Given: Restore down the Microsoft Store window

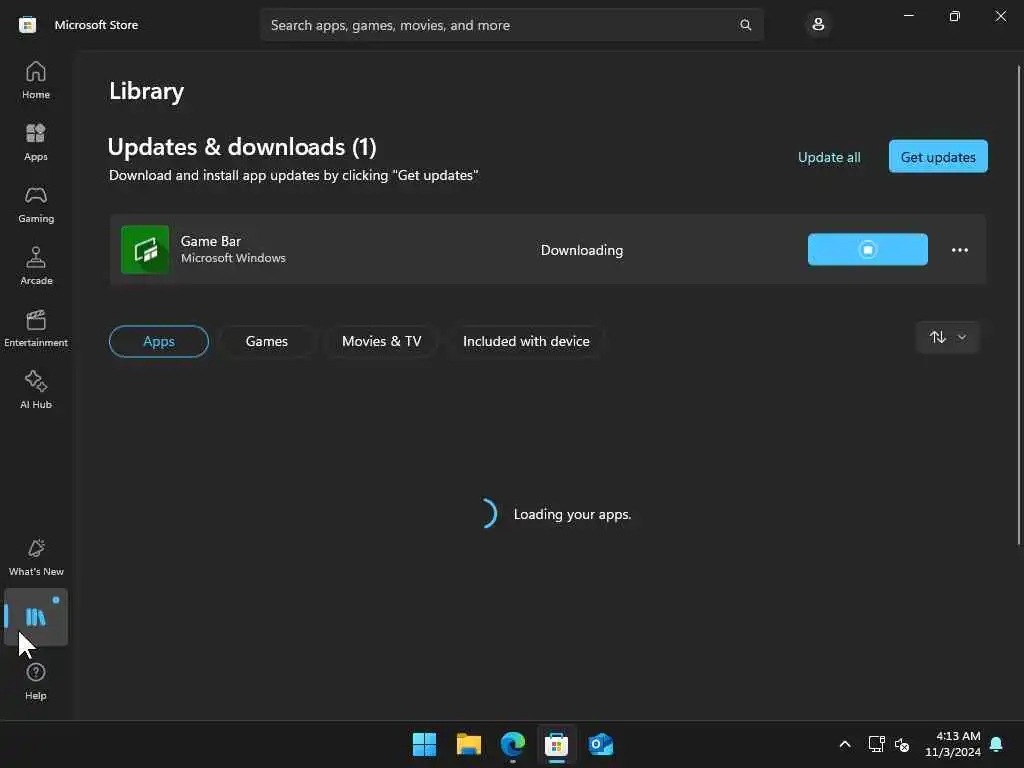Looking at the screenshot, I should coord(954,16).
